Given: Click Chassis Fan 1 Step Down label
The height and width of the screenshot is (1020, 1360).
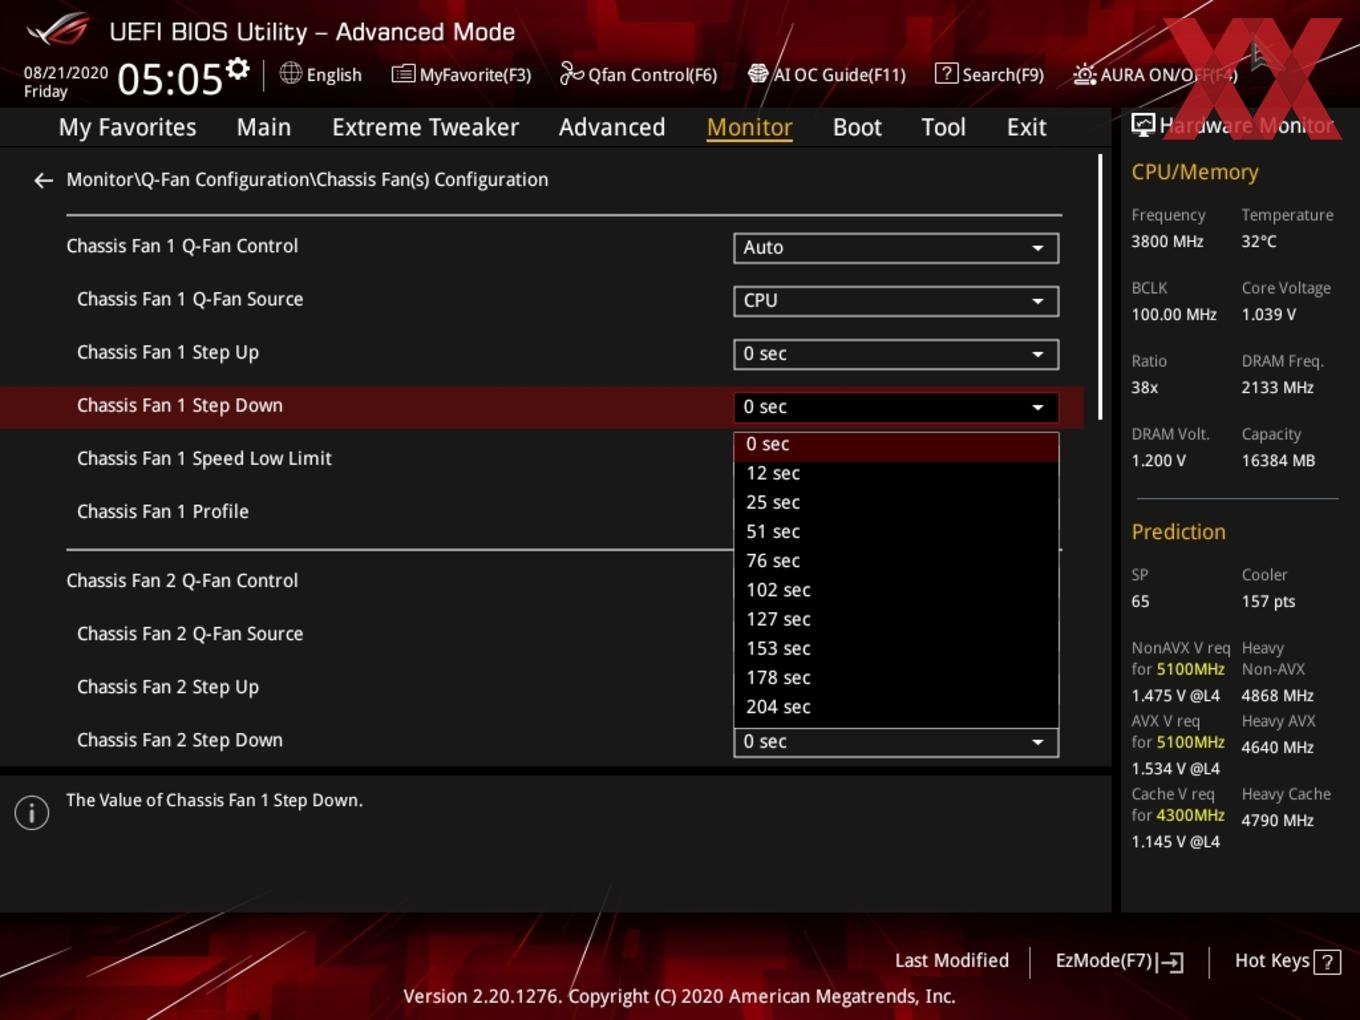Looking at the screenshot, I should click(x=180, y=406).
